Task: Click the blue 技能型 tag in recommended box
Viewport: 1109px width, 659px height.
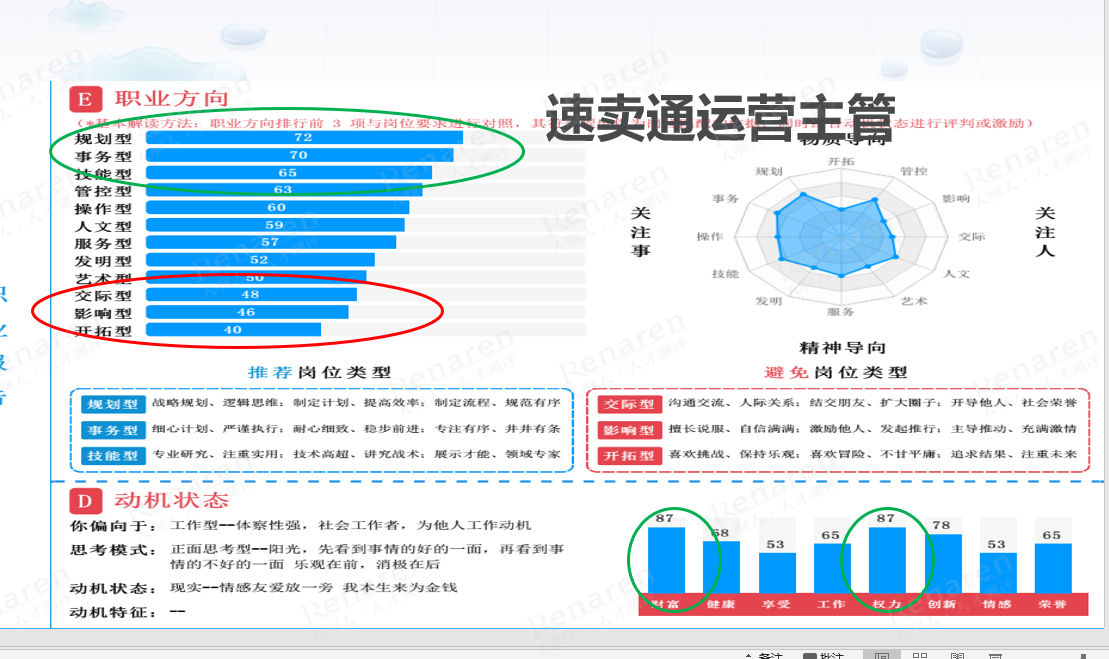Action: click(x=113, y=456)
